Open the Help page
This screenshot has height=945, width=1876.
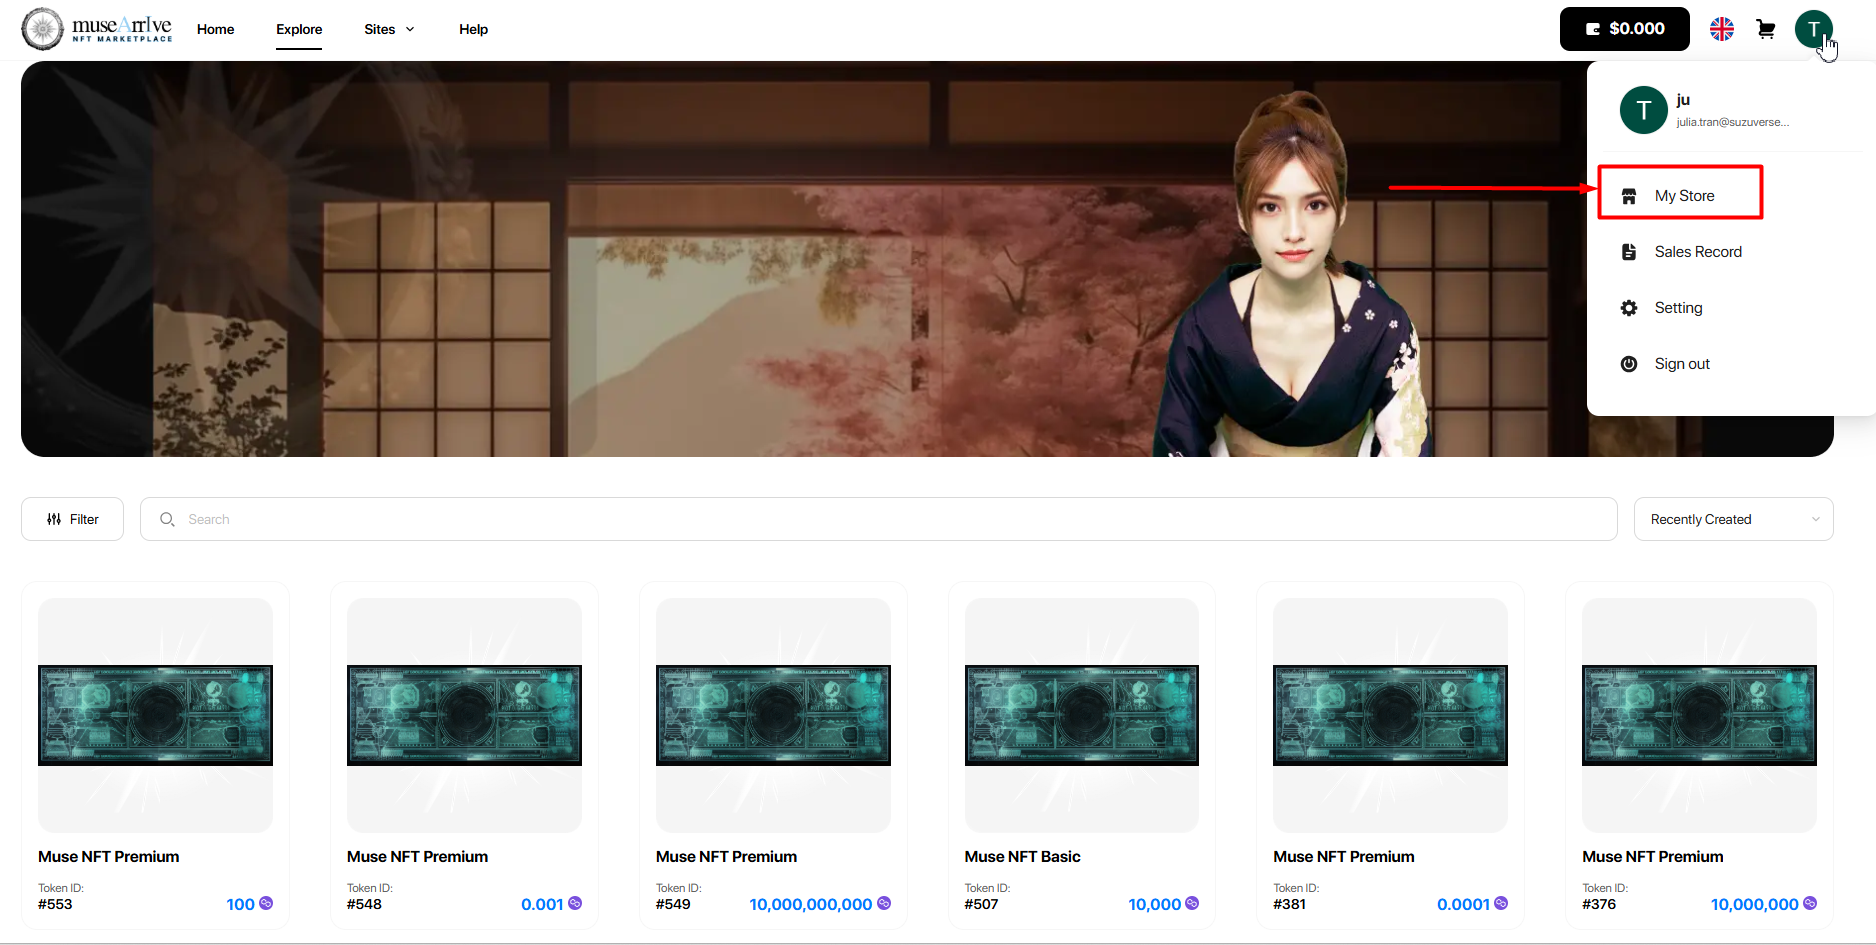coord(473,29)
